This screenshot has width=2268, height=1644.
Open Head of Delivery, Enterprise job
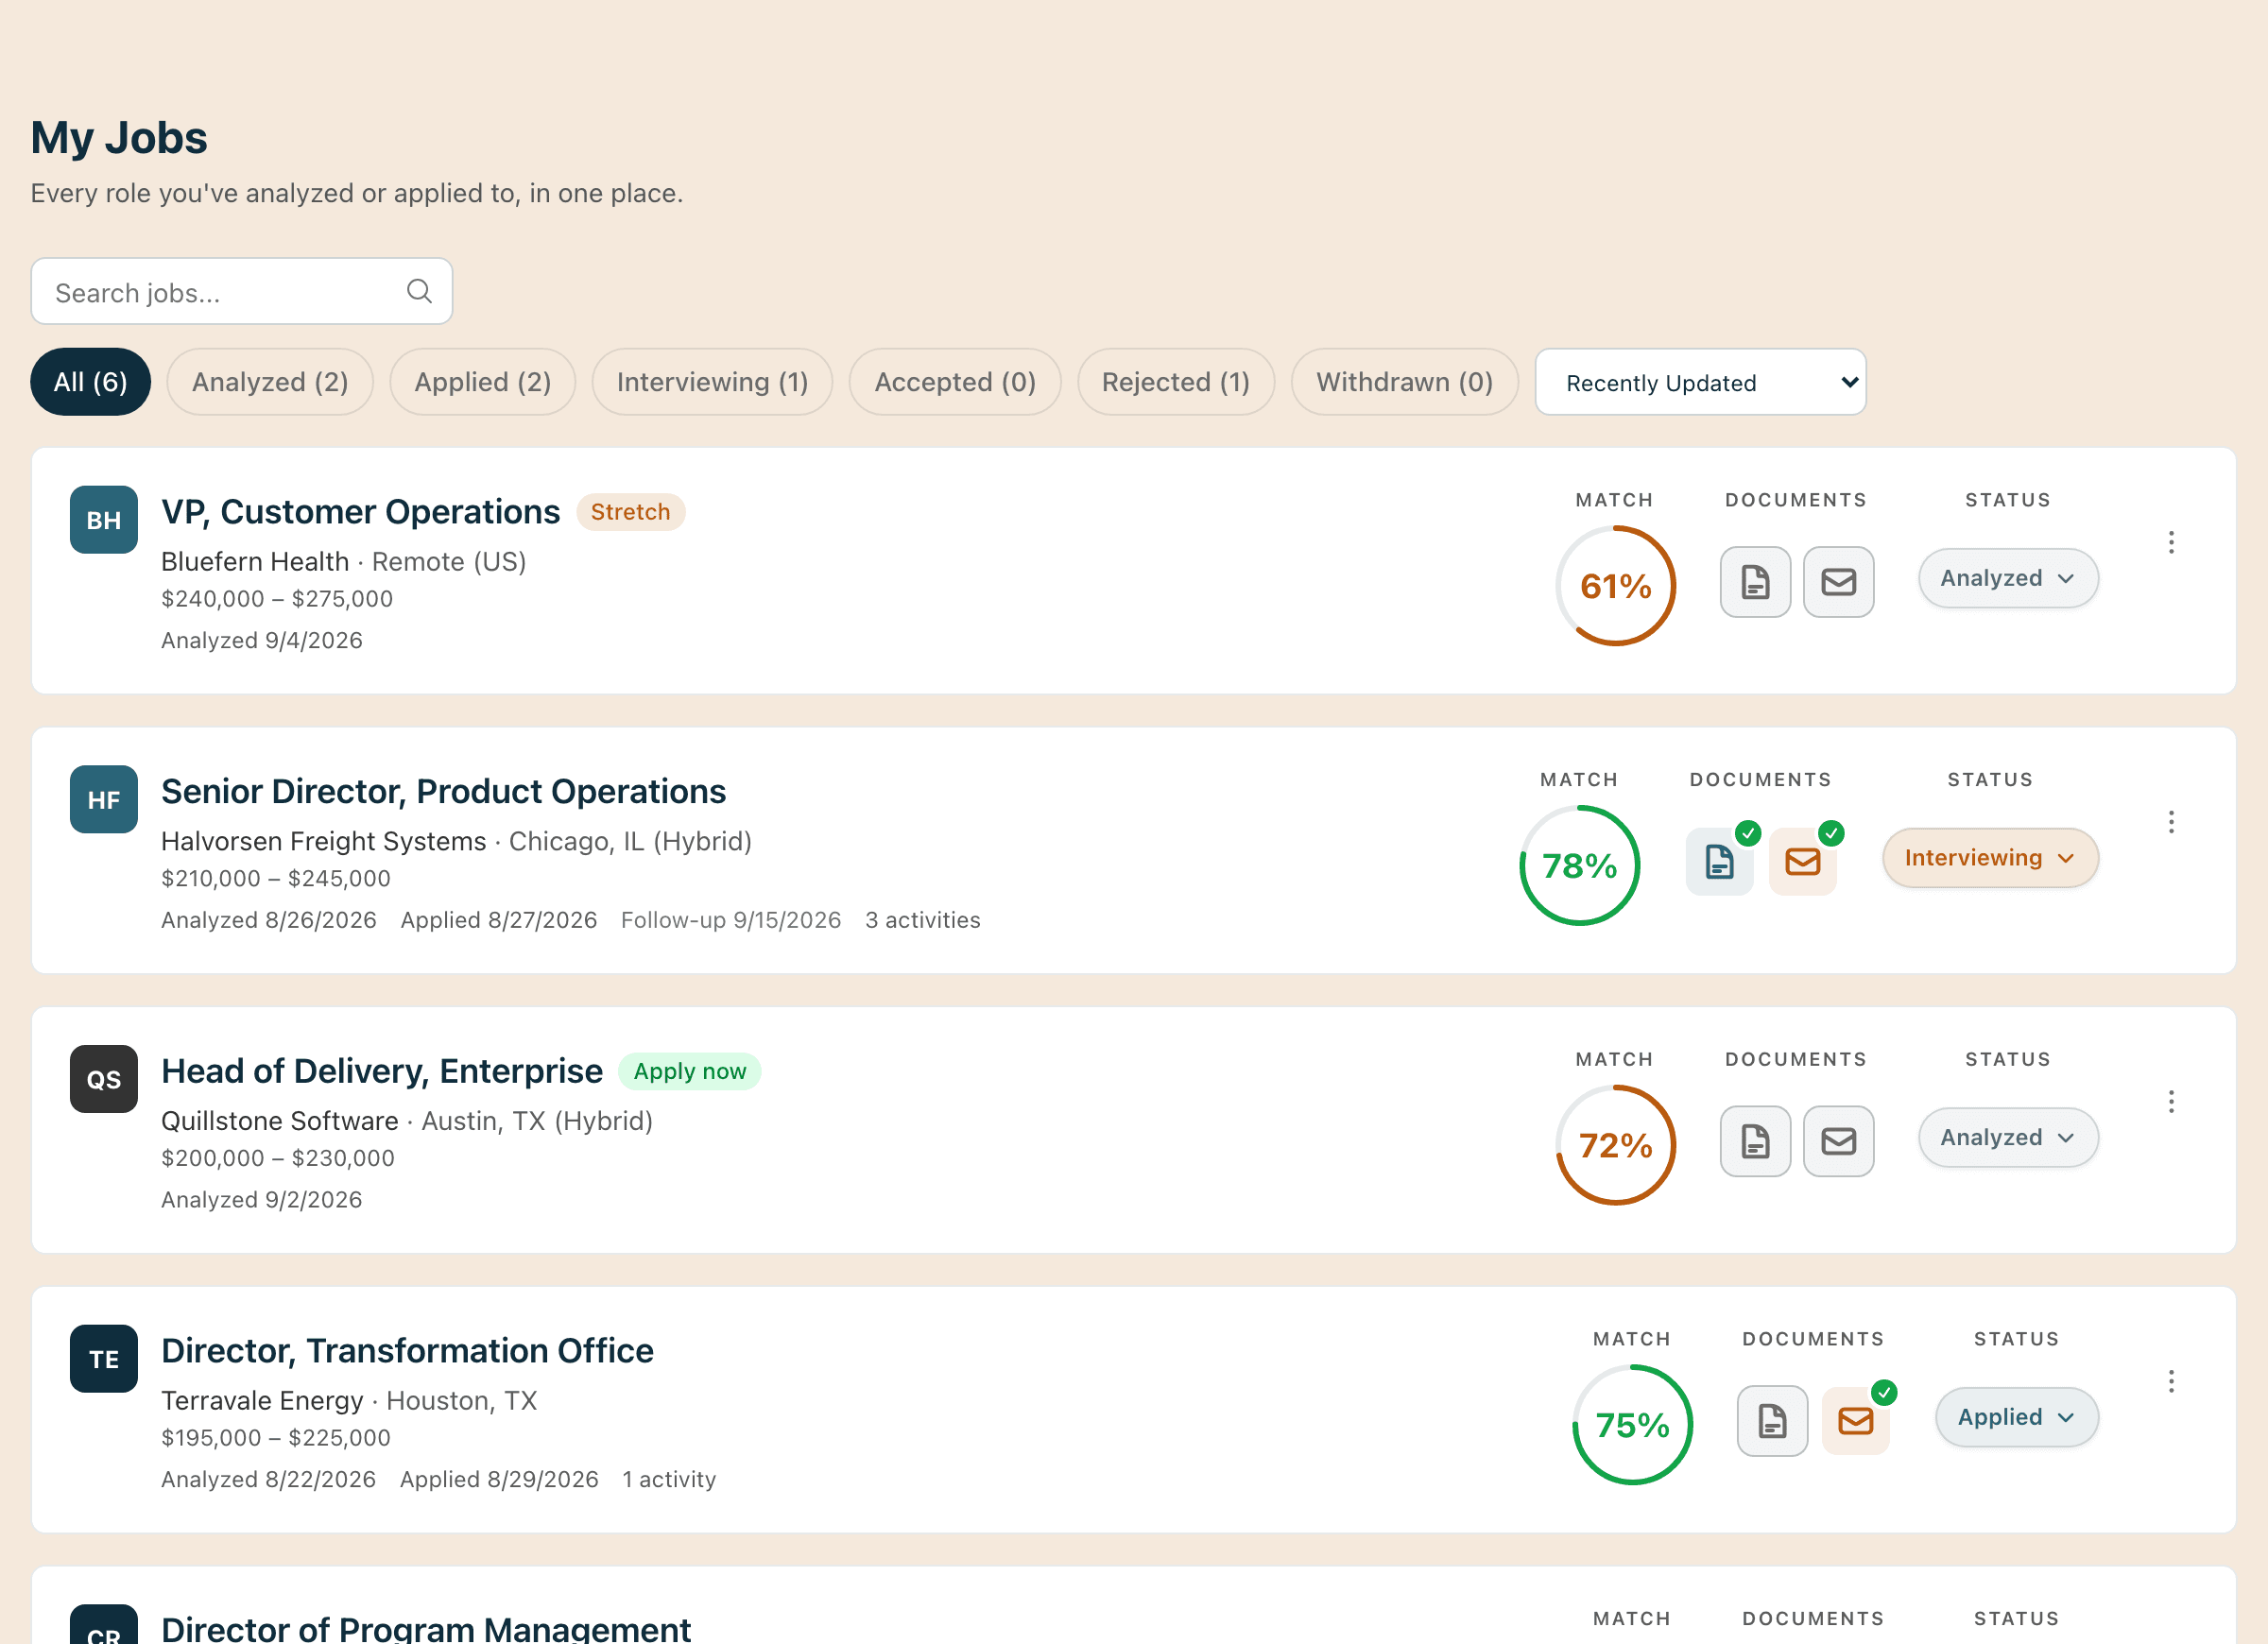coord(382,1071)
